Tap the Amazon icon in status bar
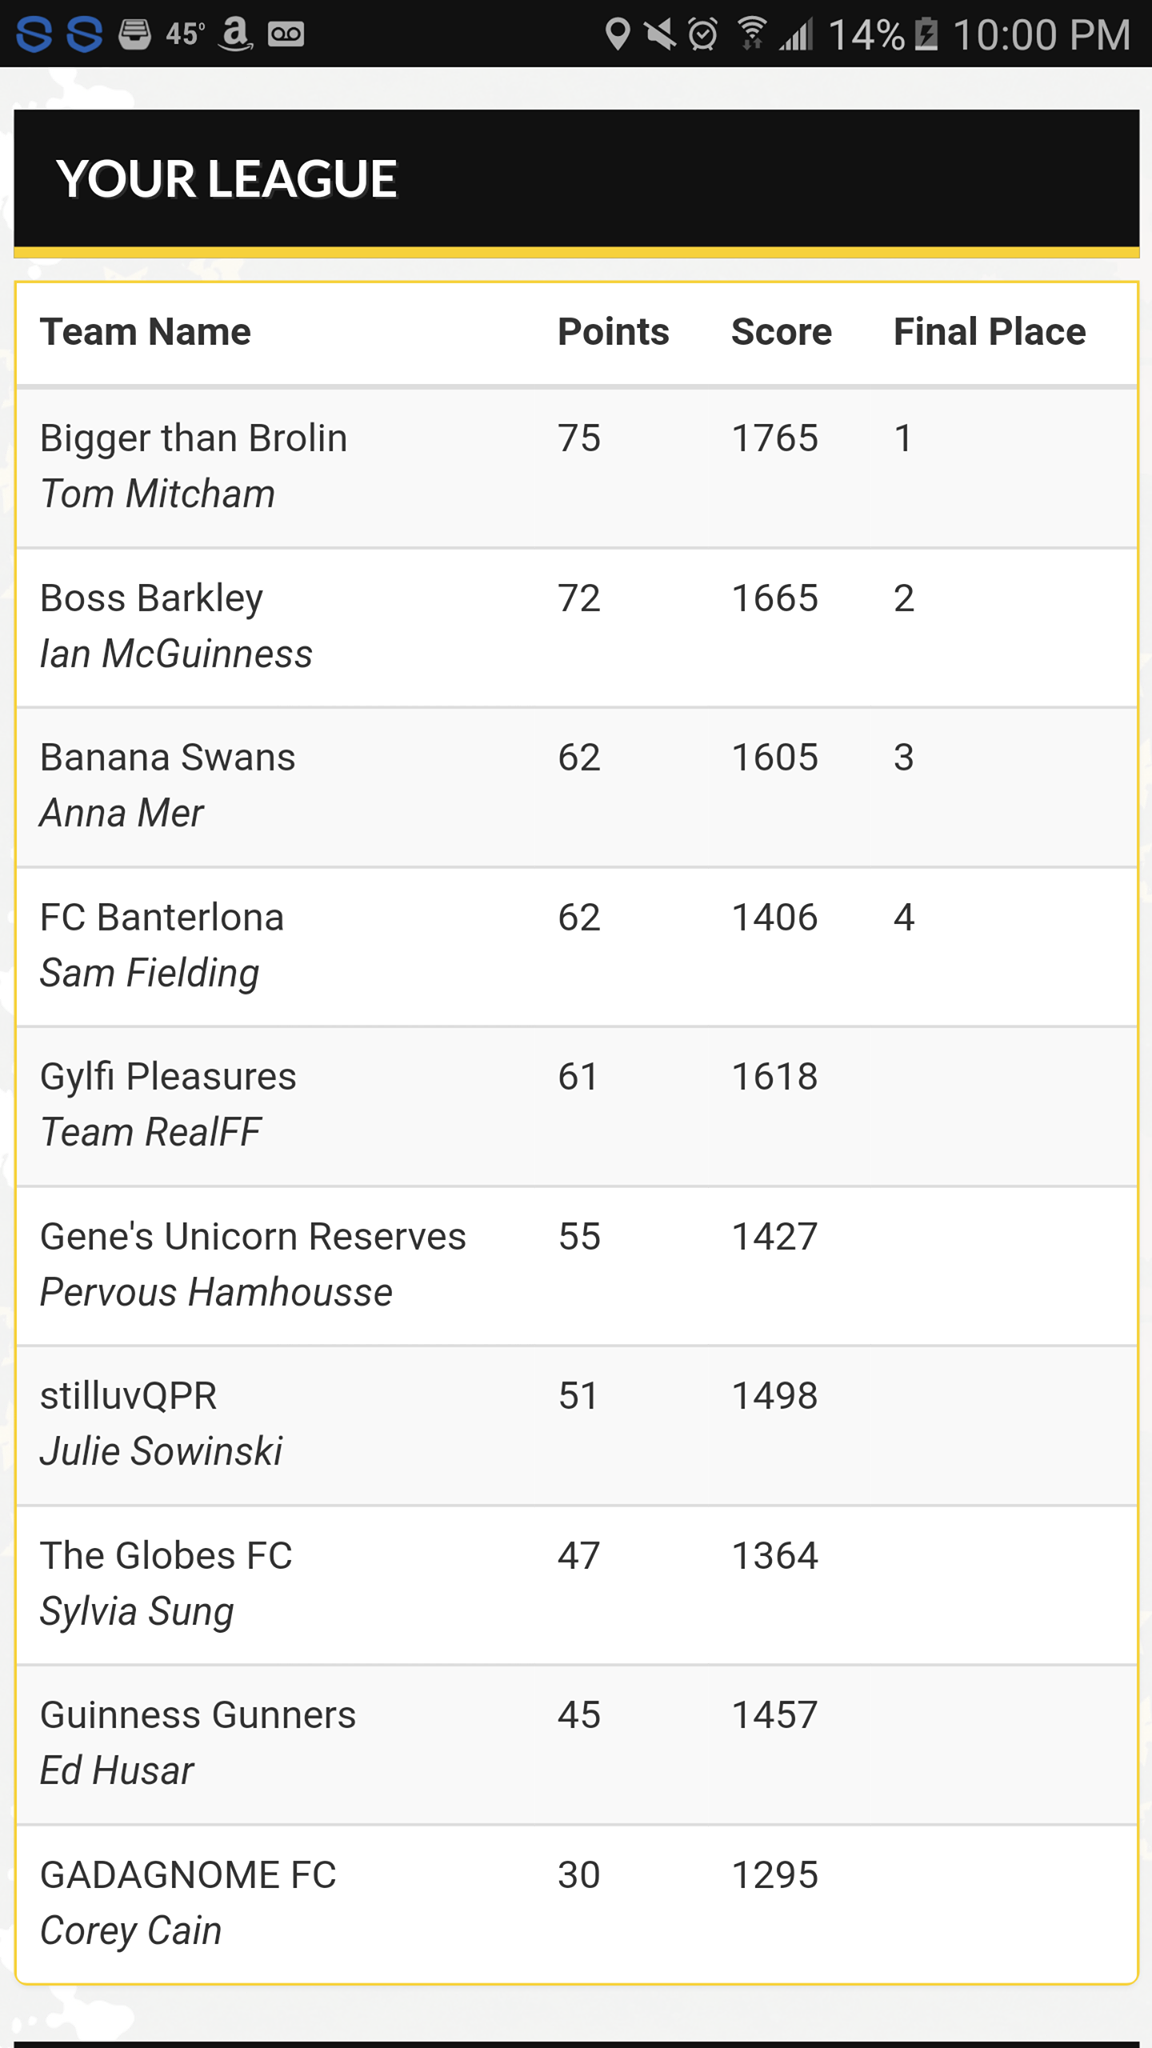Image resolution: width=1152 pixels, height=2048 pixels. coord(235,34)
